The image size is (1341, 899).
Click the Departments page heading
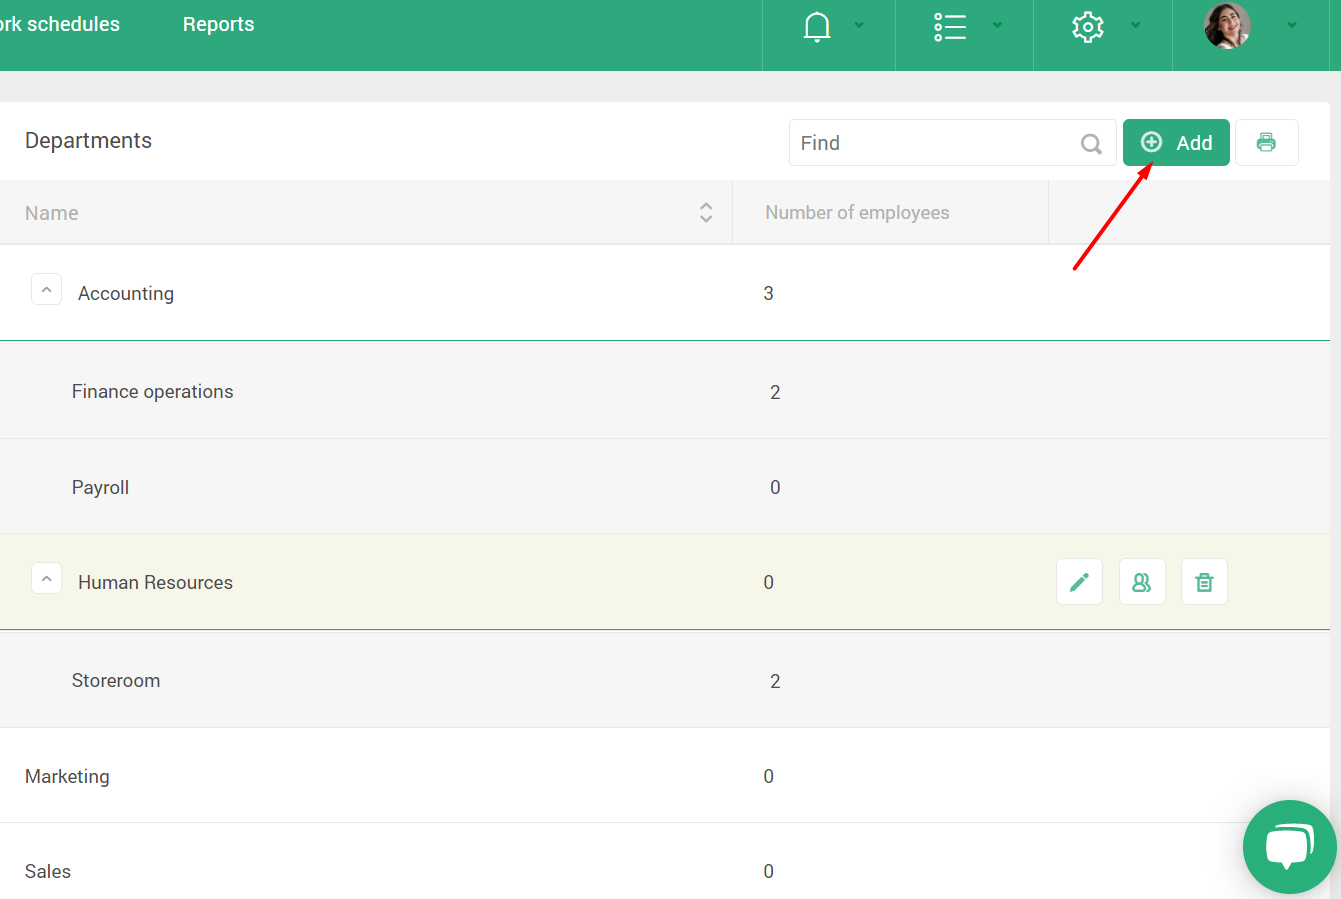88,141
